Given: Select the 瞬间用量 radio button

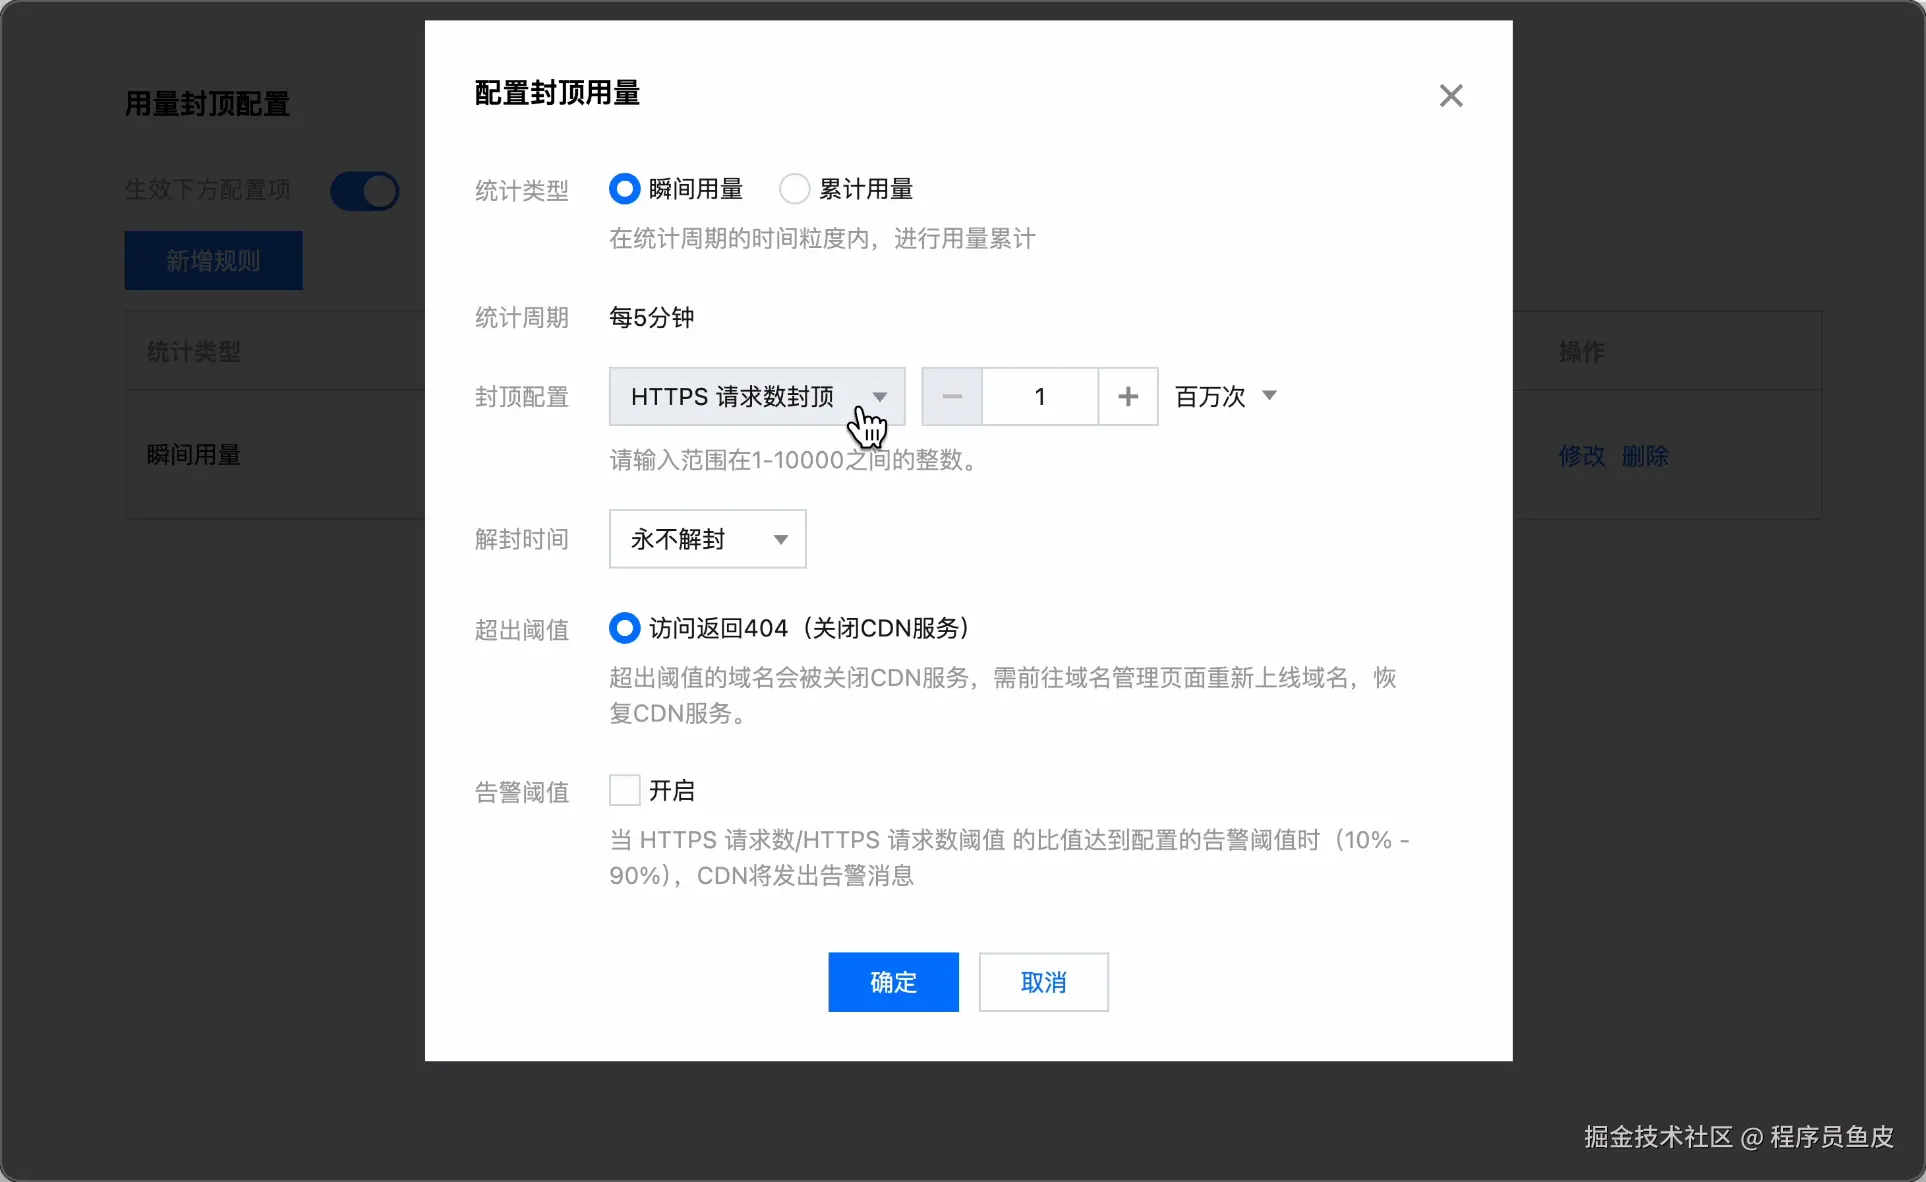Looking at the screenshot, I should (625, 189).
